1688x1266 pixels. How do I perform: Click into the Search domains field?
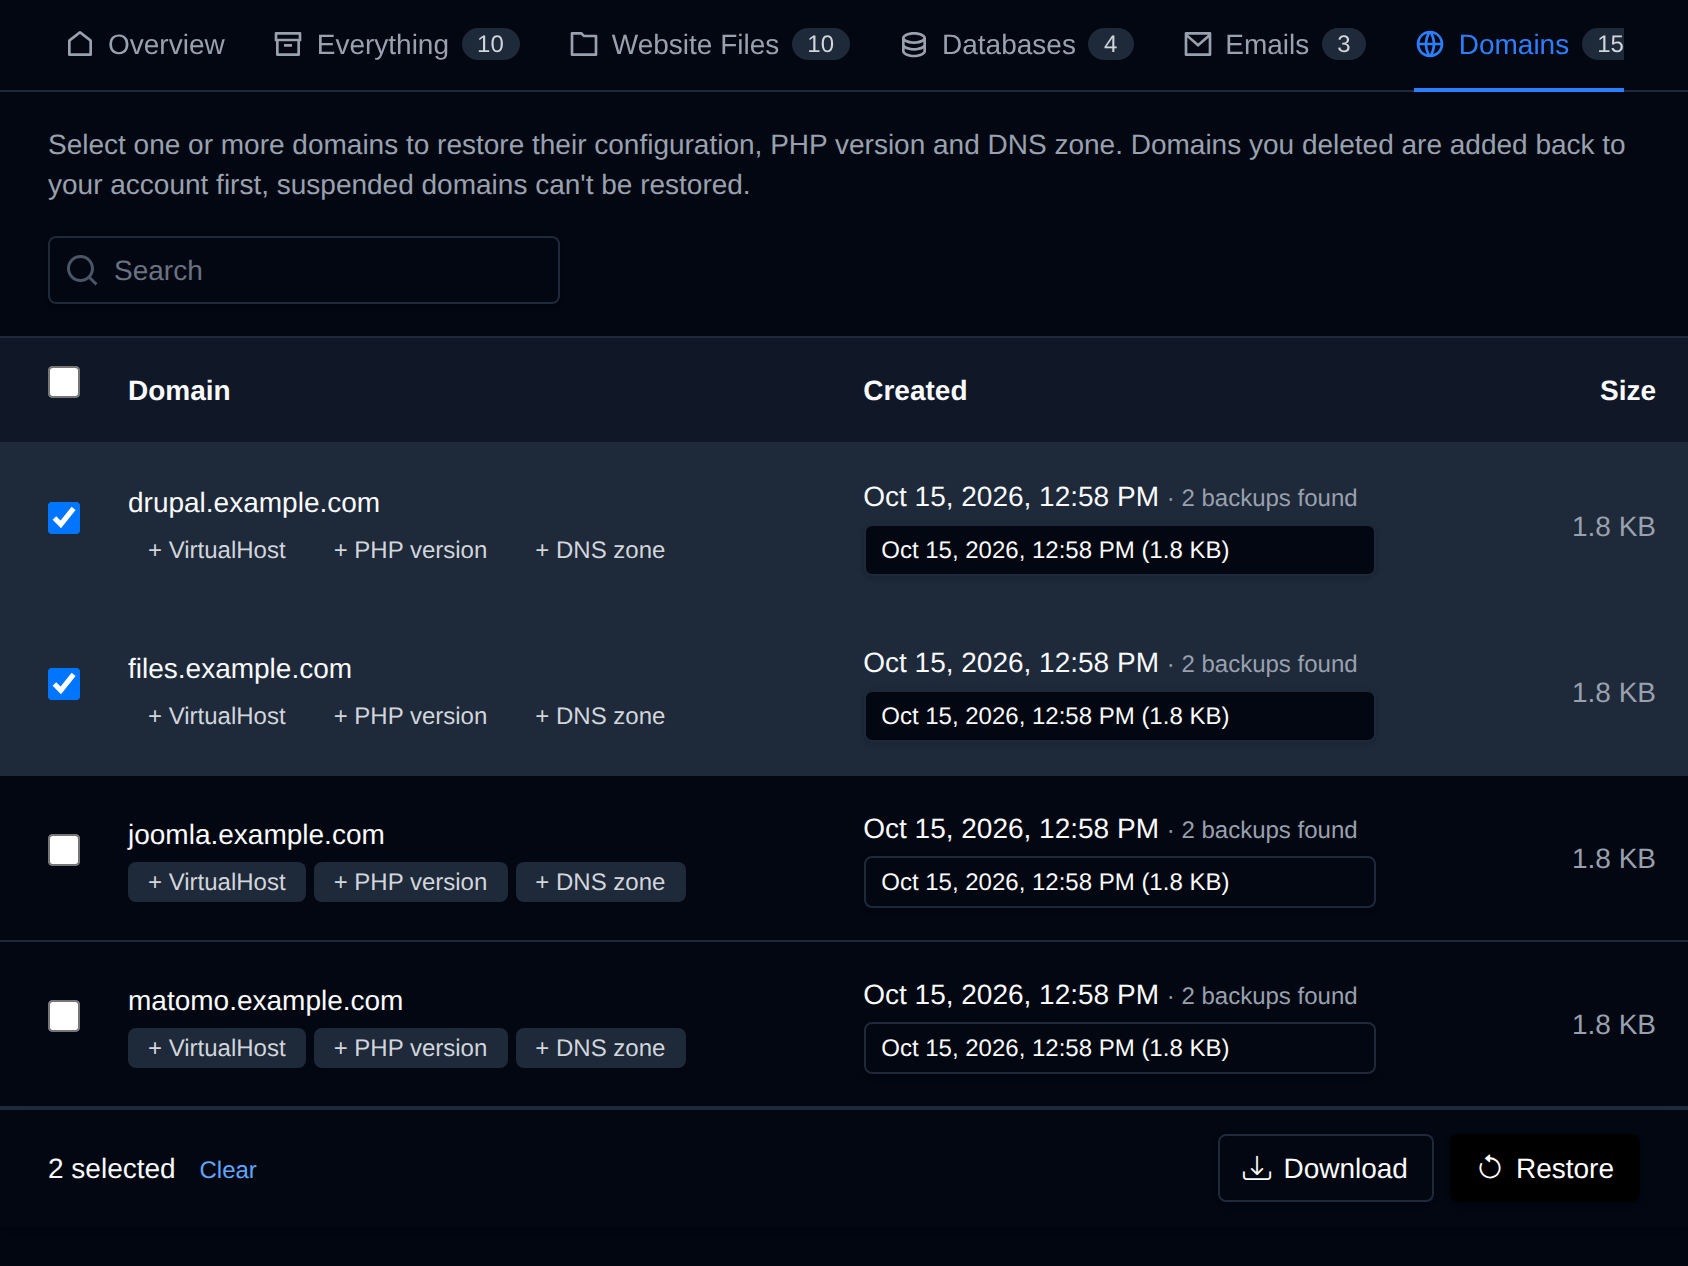(304, 270)
